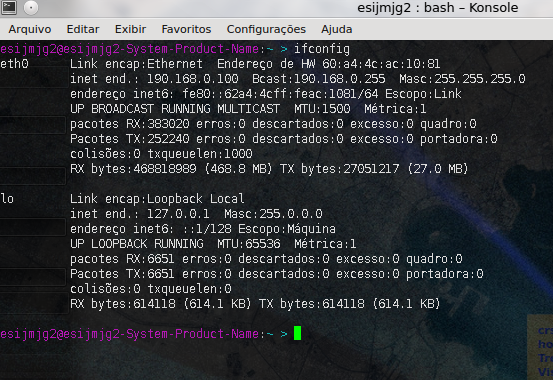This screenshot has width=553, height=380.
Task: Click 'UP LOOPBACK RUNNING' flags text
Action: 136,244
